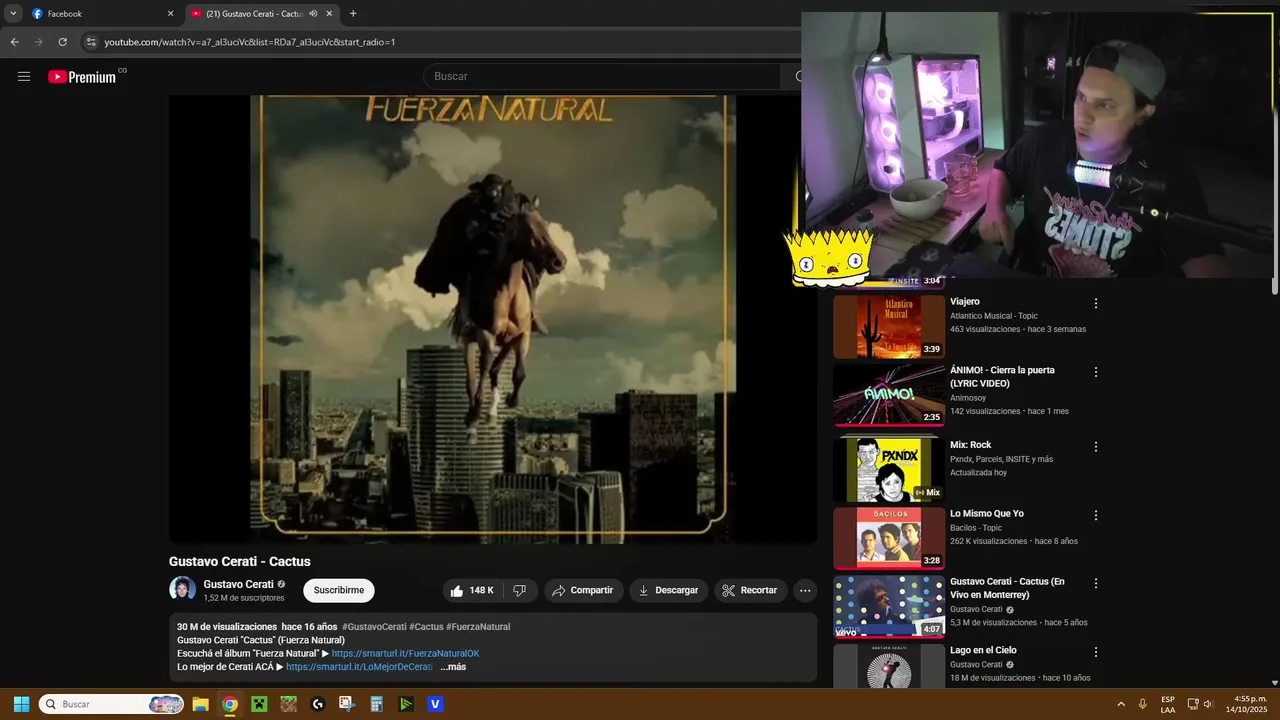Open Snipping Tool in taskbar
This screenshot has width=1280, height=720.
click(x=347, y=704)
